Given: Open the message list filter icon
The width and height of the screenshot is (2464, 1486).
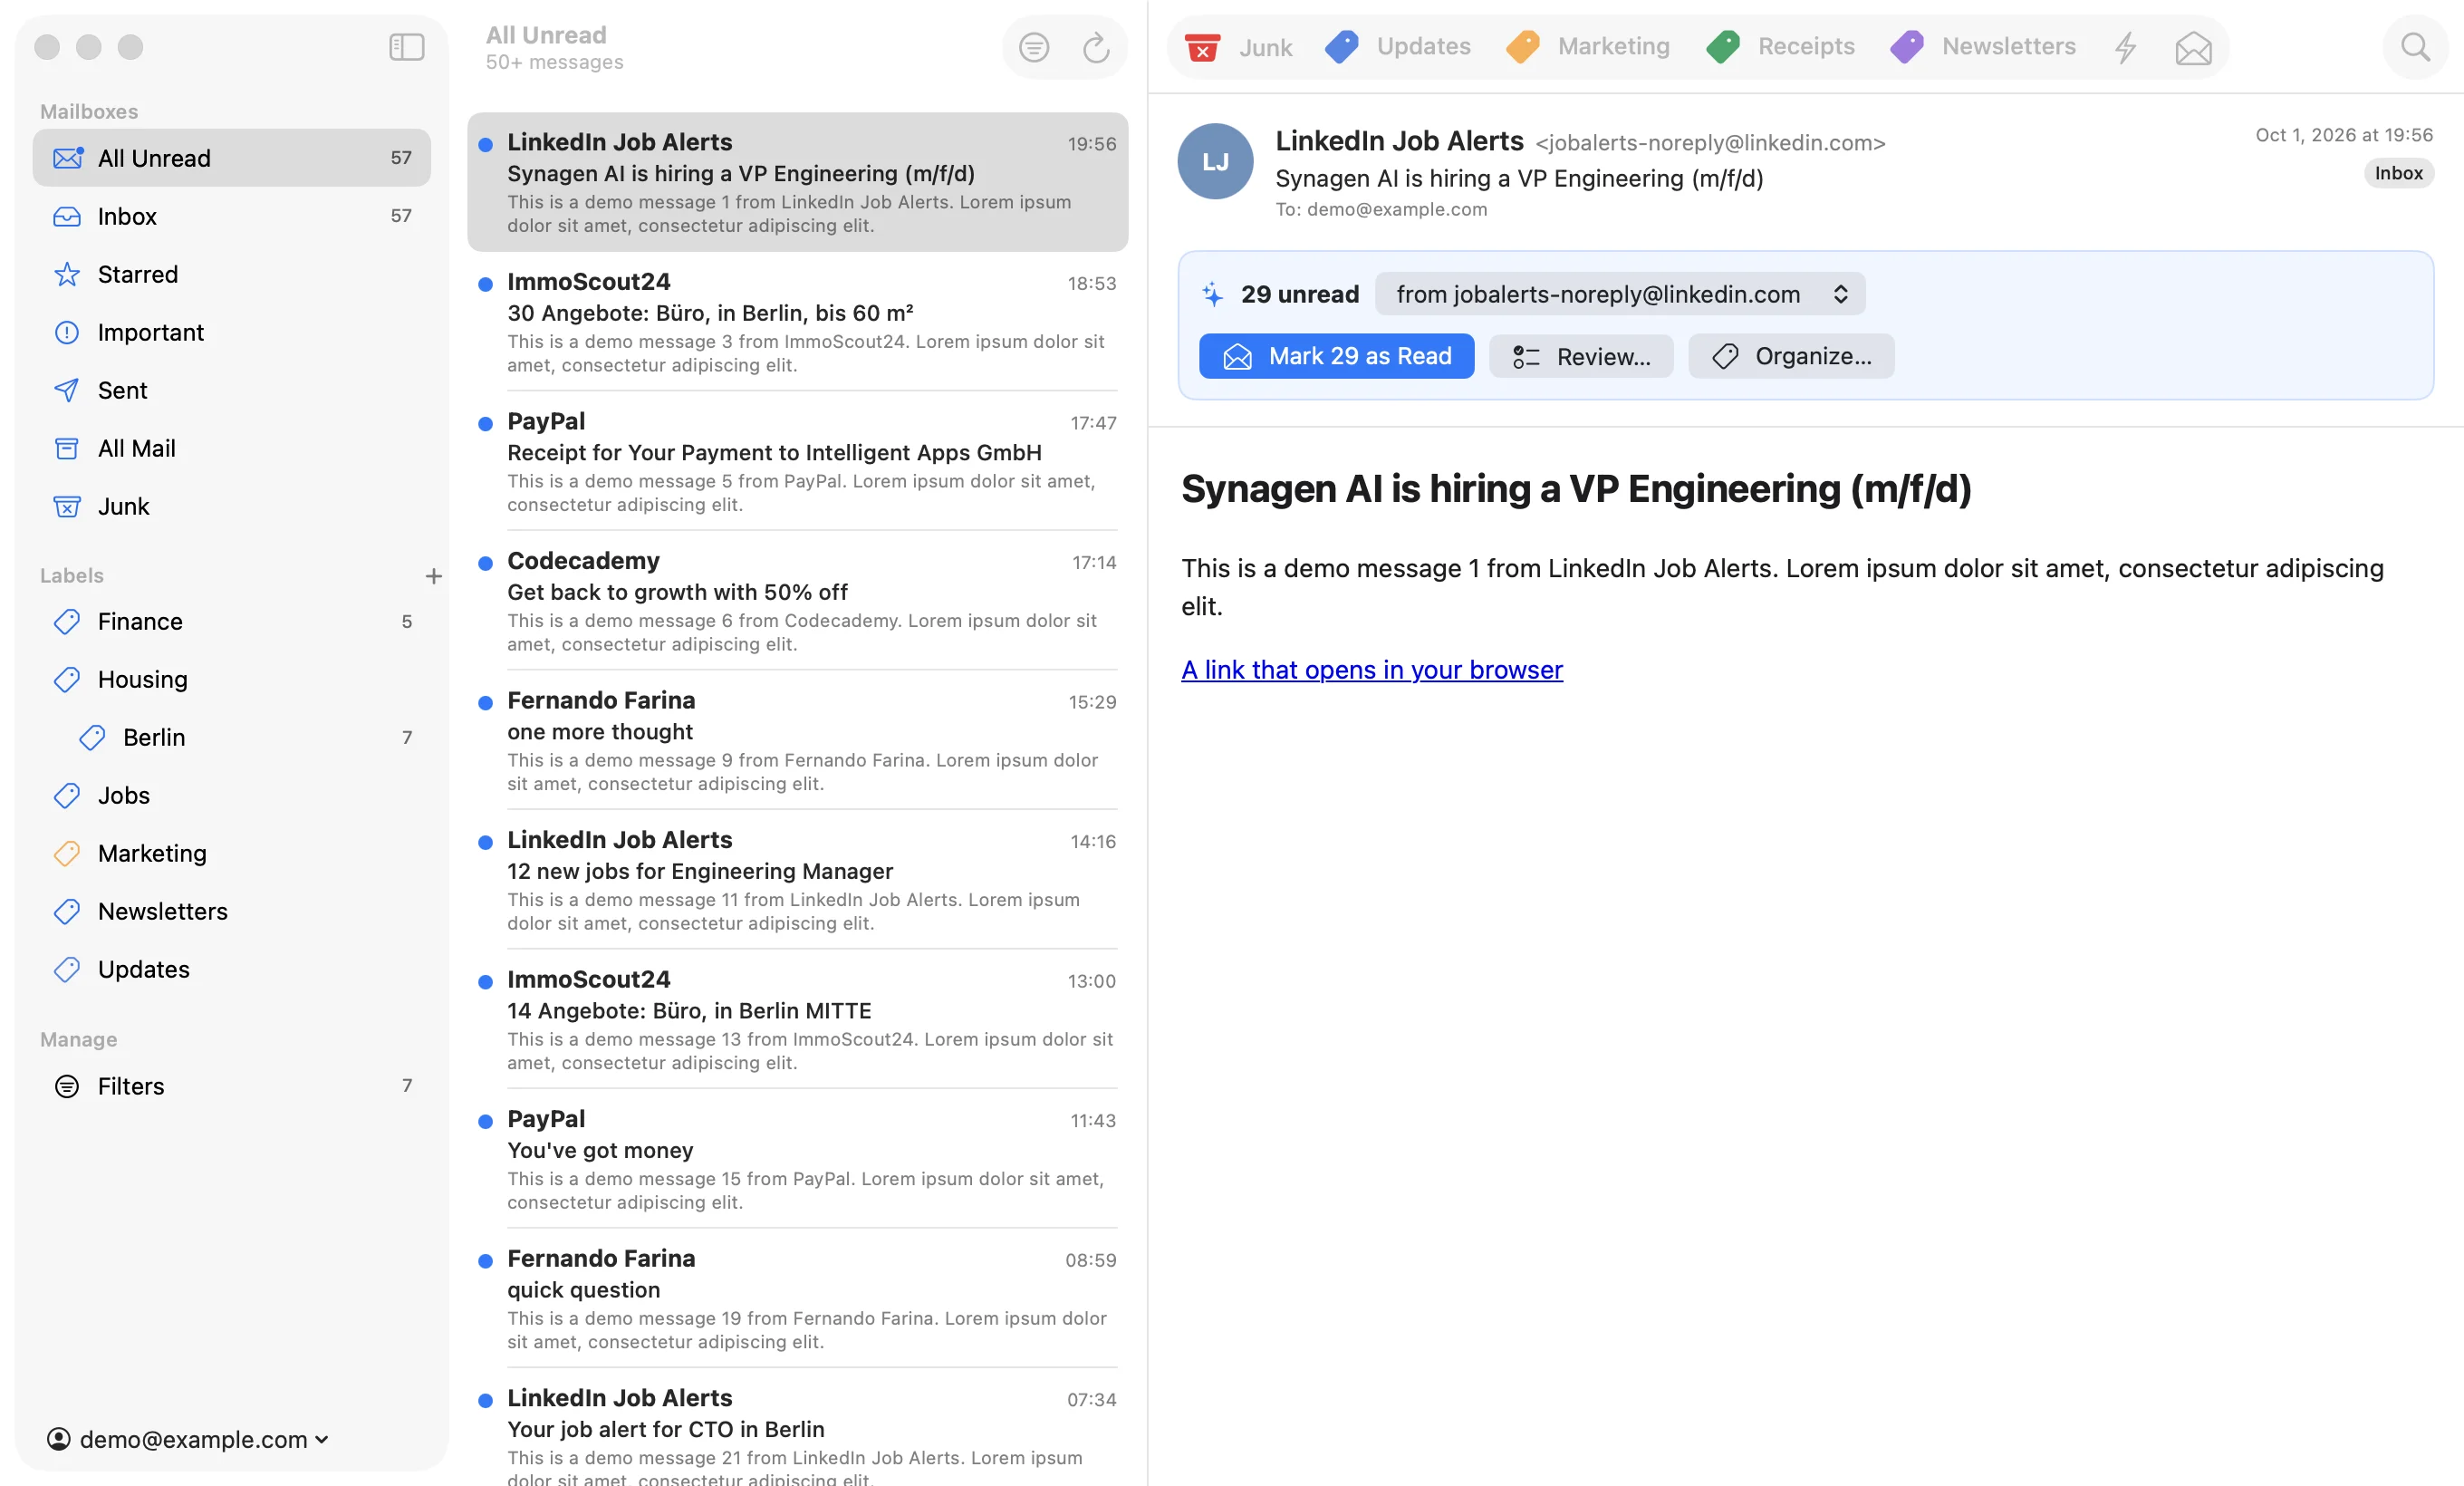Looking at the screenshot, I should click(1034, 47).
